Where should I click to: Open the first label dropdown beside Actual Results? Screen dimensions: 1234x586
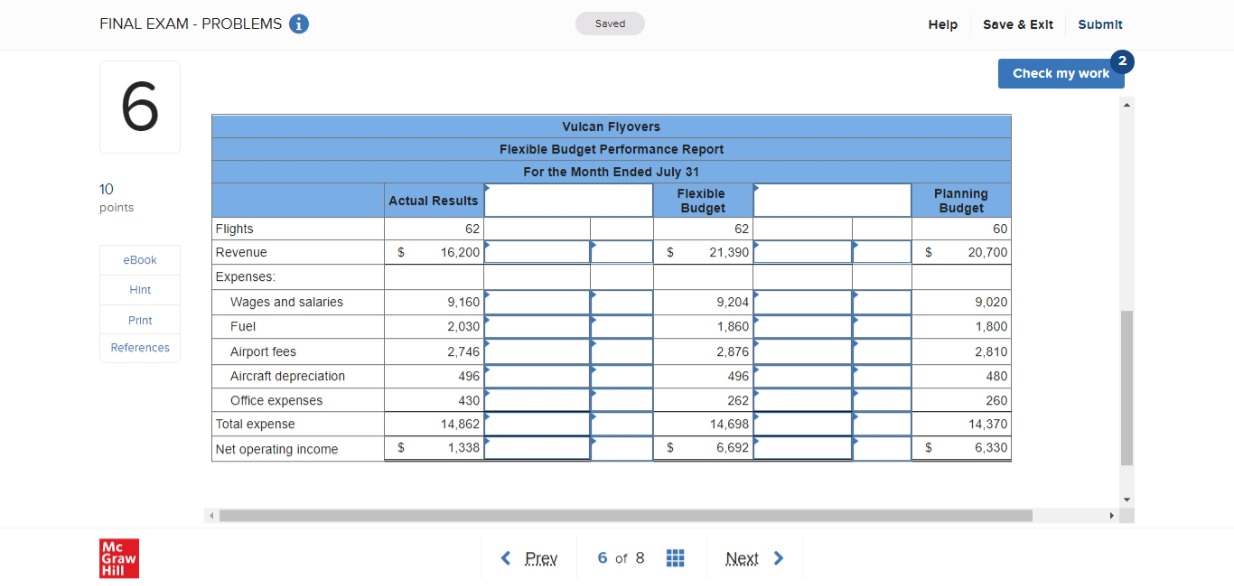[x=567, y=197]
